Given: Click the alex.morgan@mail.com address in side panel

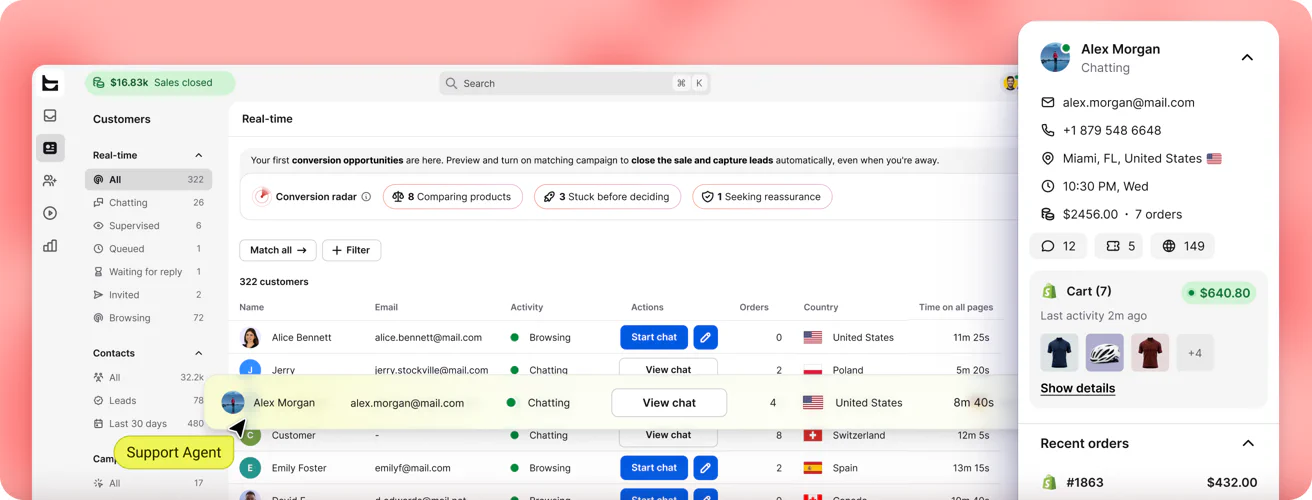Looking at the screenshot, I should pos(1129,102).
